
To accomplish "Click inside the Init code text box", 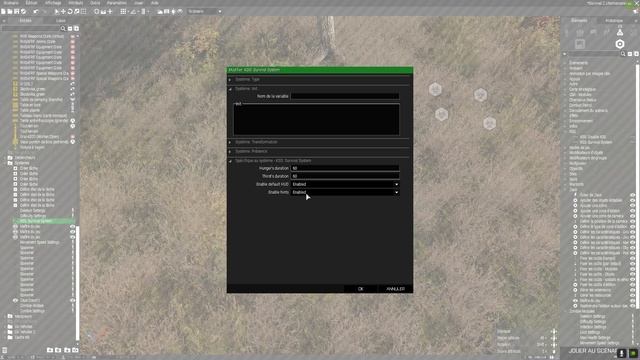I will tap(316, 120).
